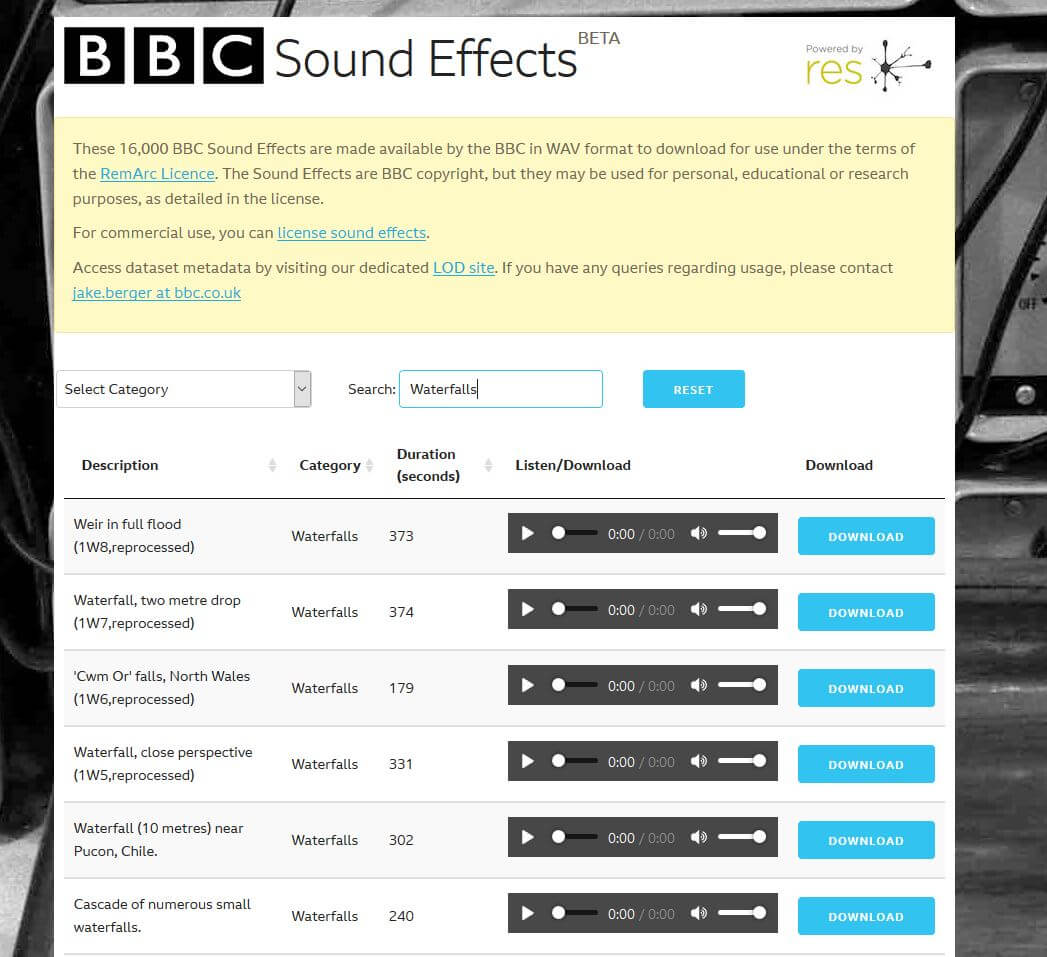
Task: Click the BBC logo blocks
Action: (x=164, y=55)
